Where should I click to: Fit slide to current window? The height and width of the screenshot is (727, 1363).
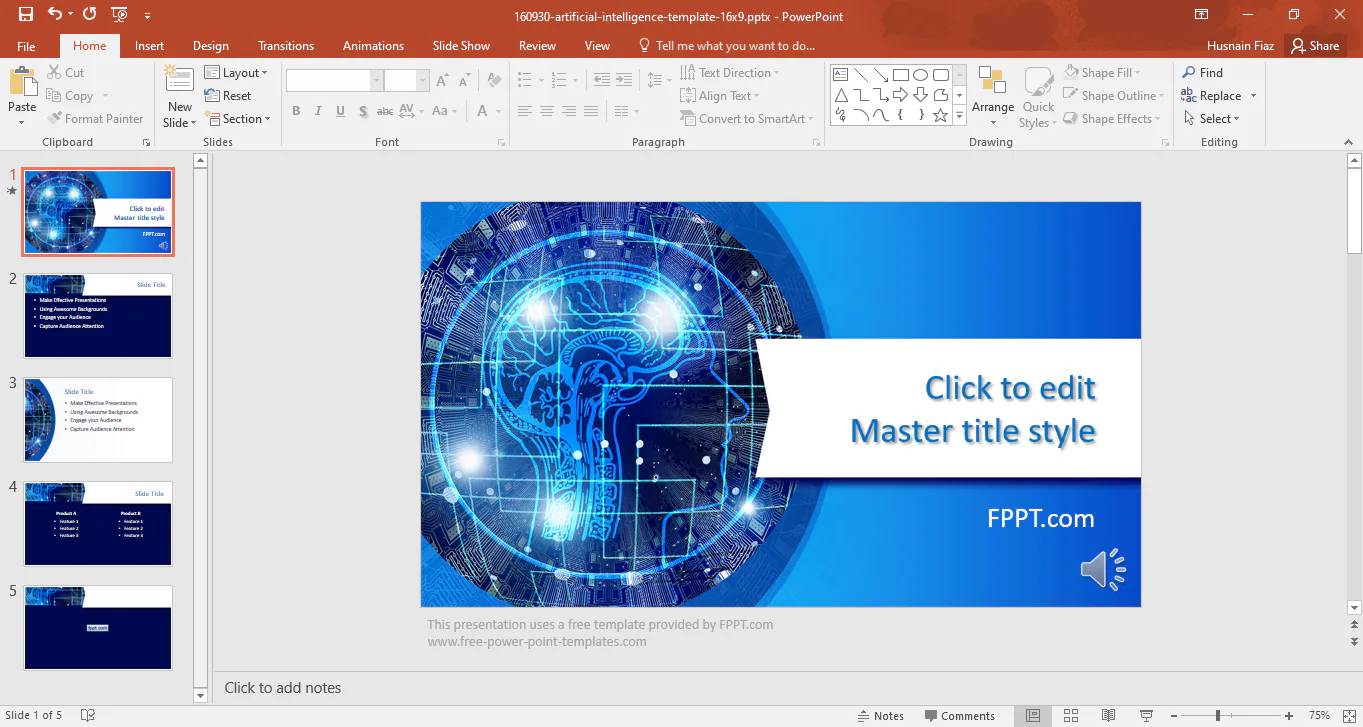[1349, 715]
